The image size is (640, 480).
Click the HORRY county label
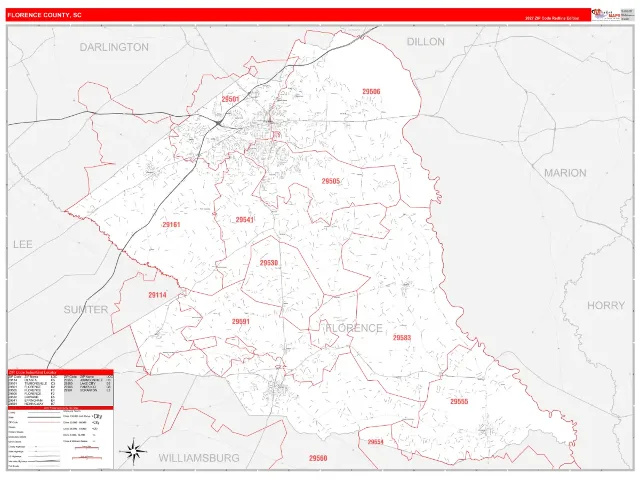coord(606,305)
